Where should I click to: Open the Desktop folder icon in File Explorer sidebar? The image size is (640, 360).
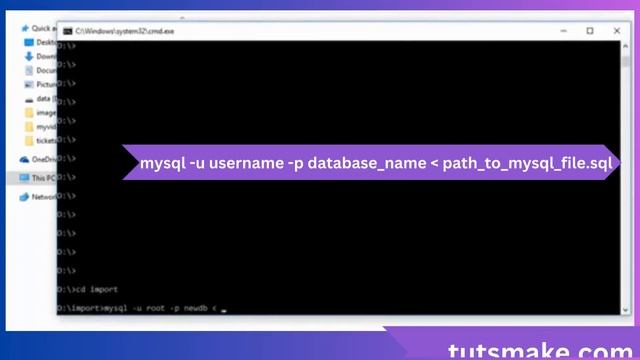click(x=29, y=42)
